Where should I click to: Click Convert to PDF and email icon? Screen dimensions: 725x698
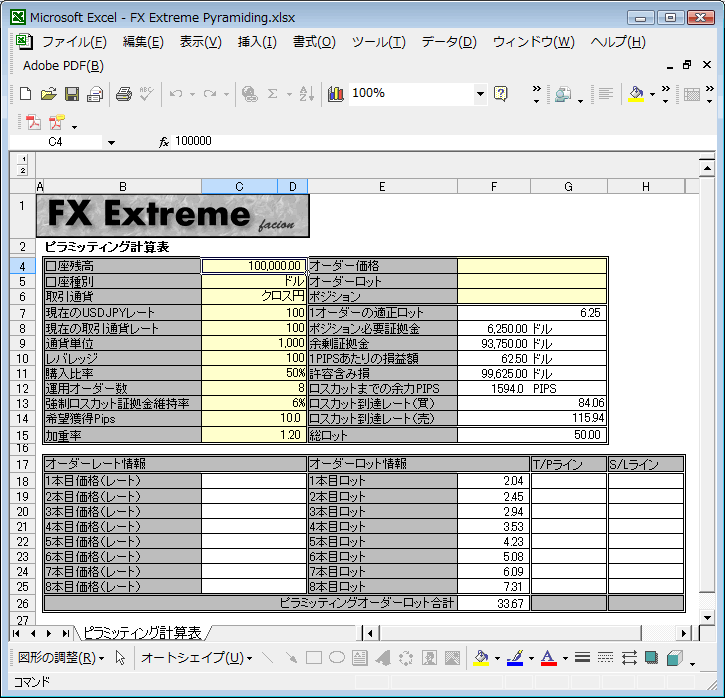point(57,123)
